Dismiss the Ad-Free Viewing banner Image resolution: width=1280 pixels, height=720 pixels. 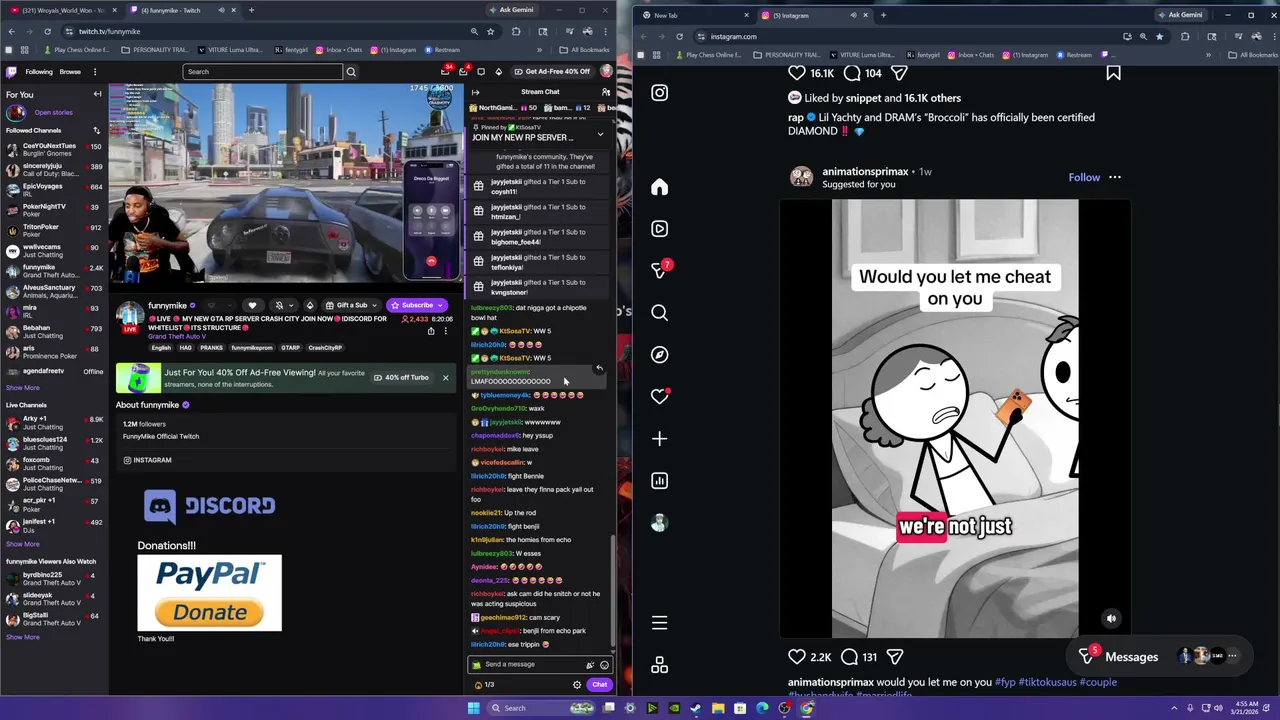tap(446, 378)
